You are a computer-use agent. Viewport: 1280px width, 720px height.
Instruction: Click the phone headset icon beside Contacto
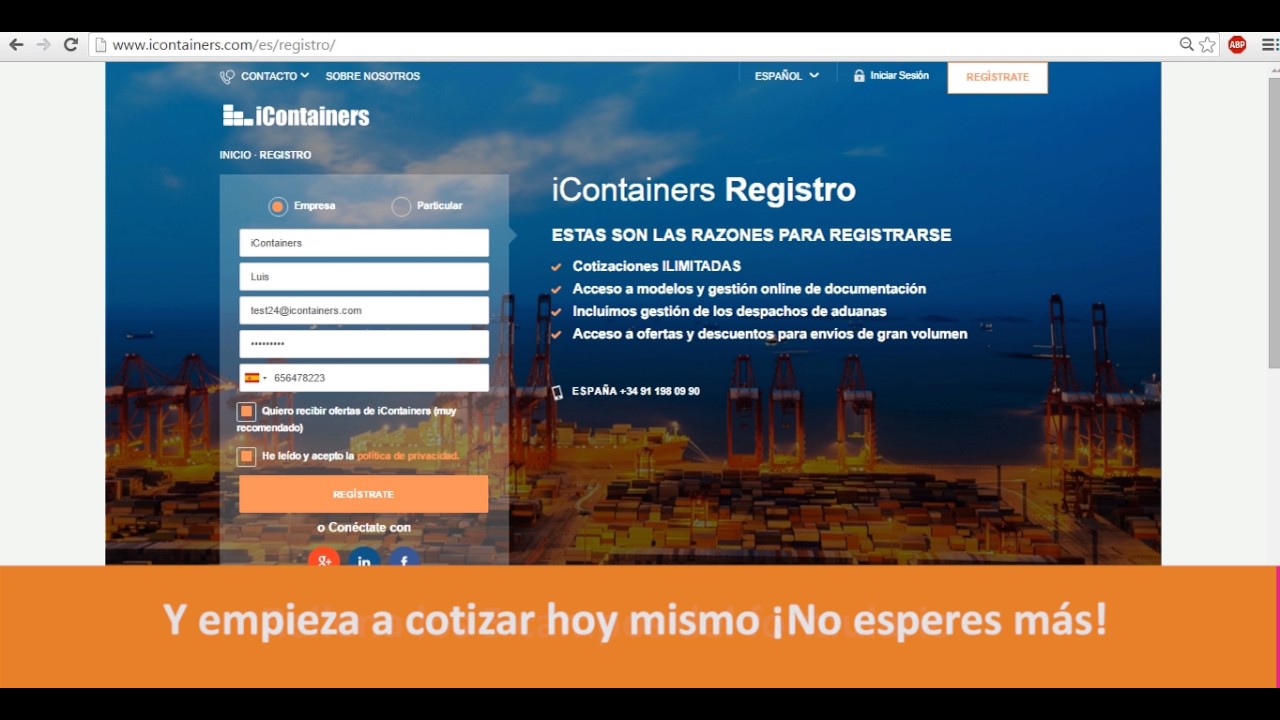point(227,76)
